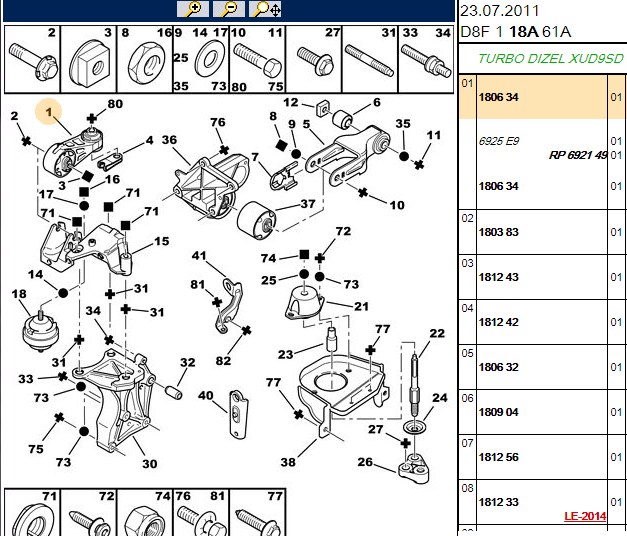Click part label 7 clip
Image resolution: width=627 pixels, height=536 pixels.
click(x=255, y=157)
